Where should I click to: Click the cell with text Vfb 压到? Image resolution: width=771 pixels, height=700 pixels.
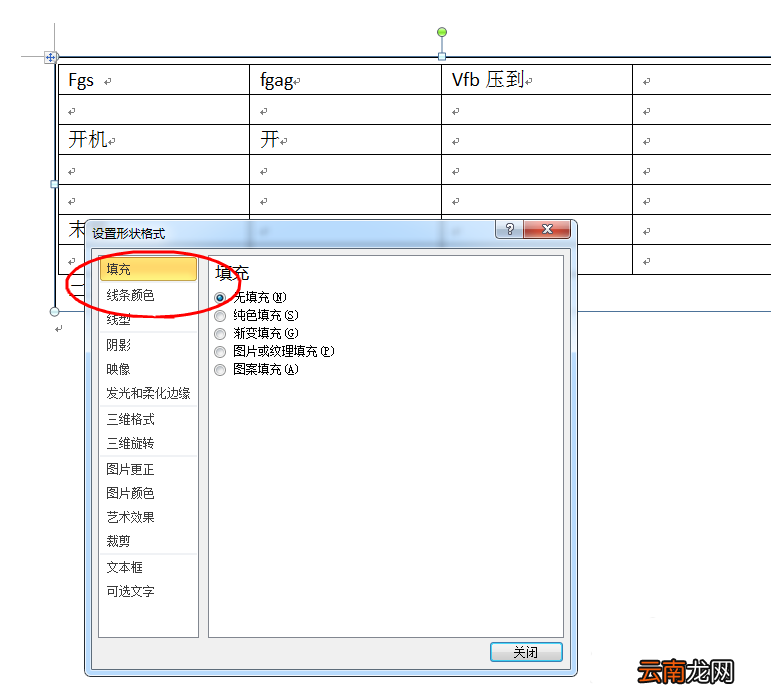coord(537,80)
